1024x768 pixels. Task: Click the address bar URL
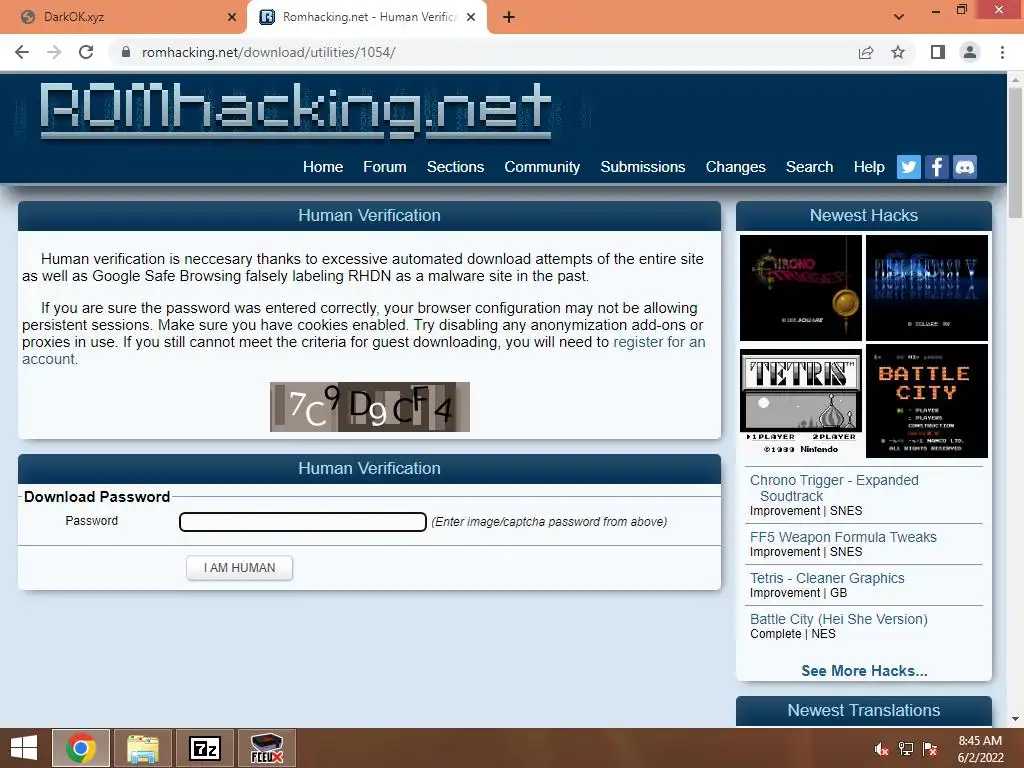(268, 52)
